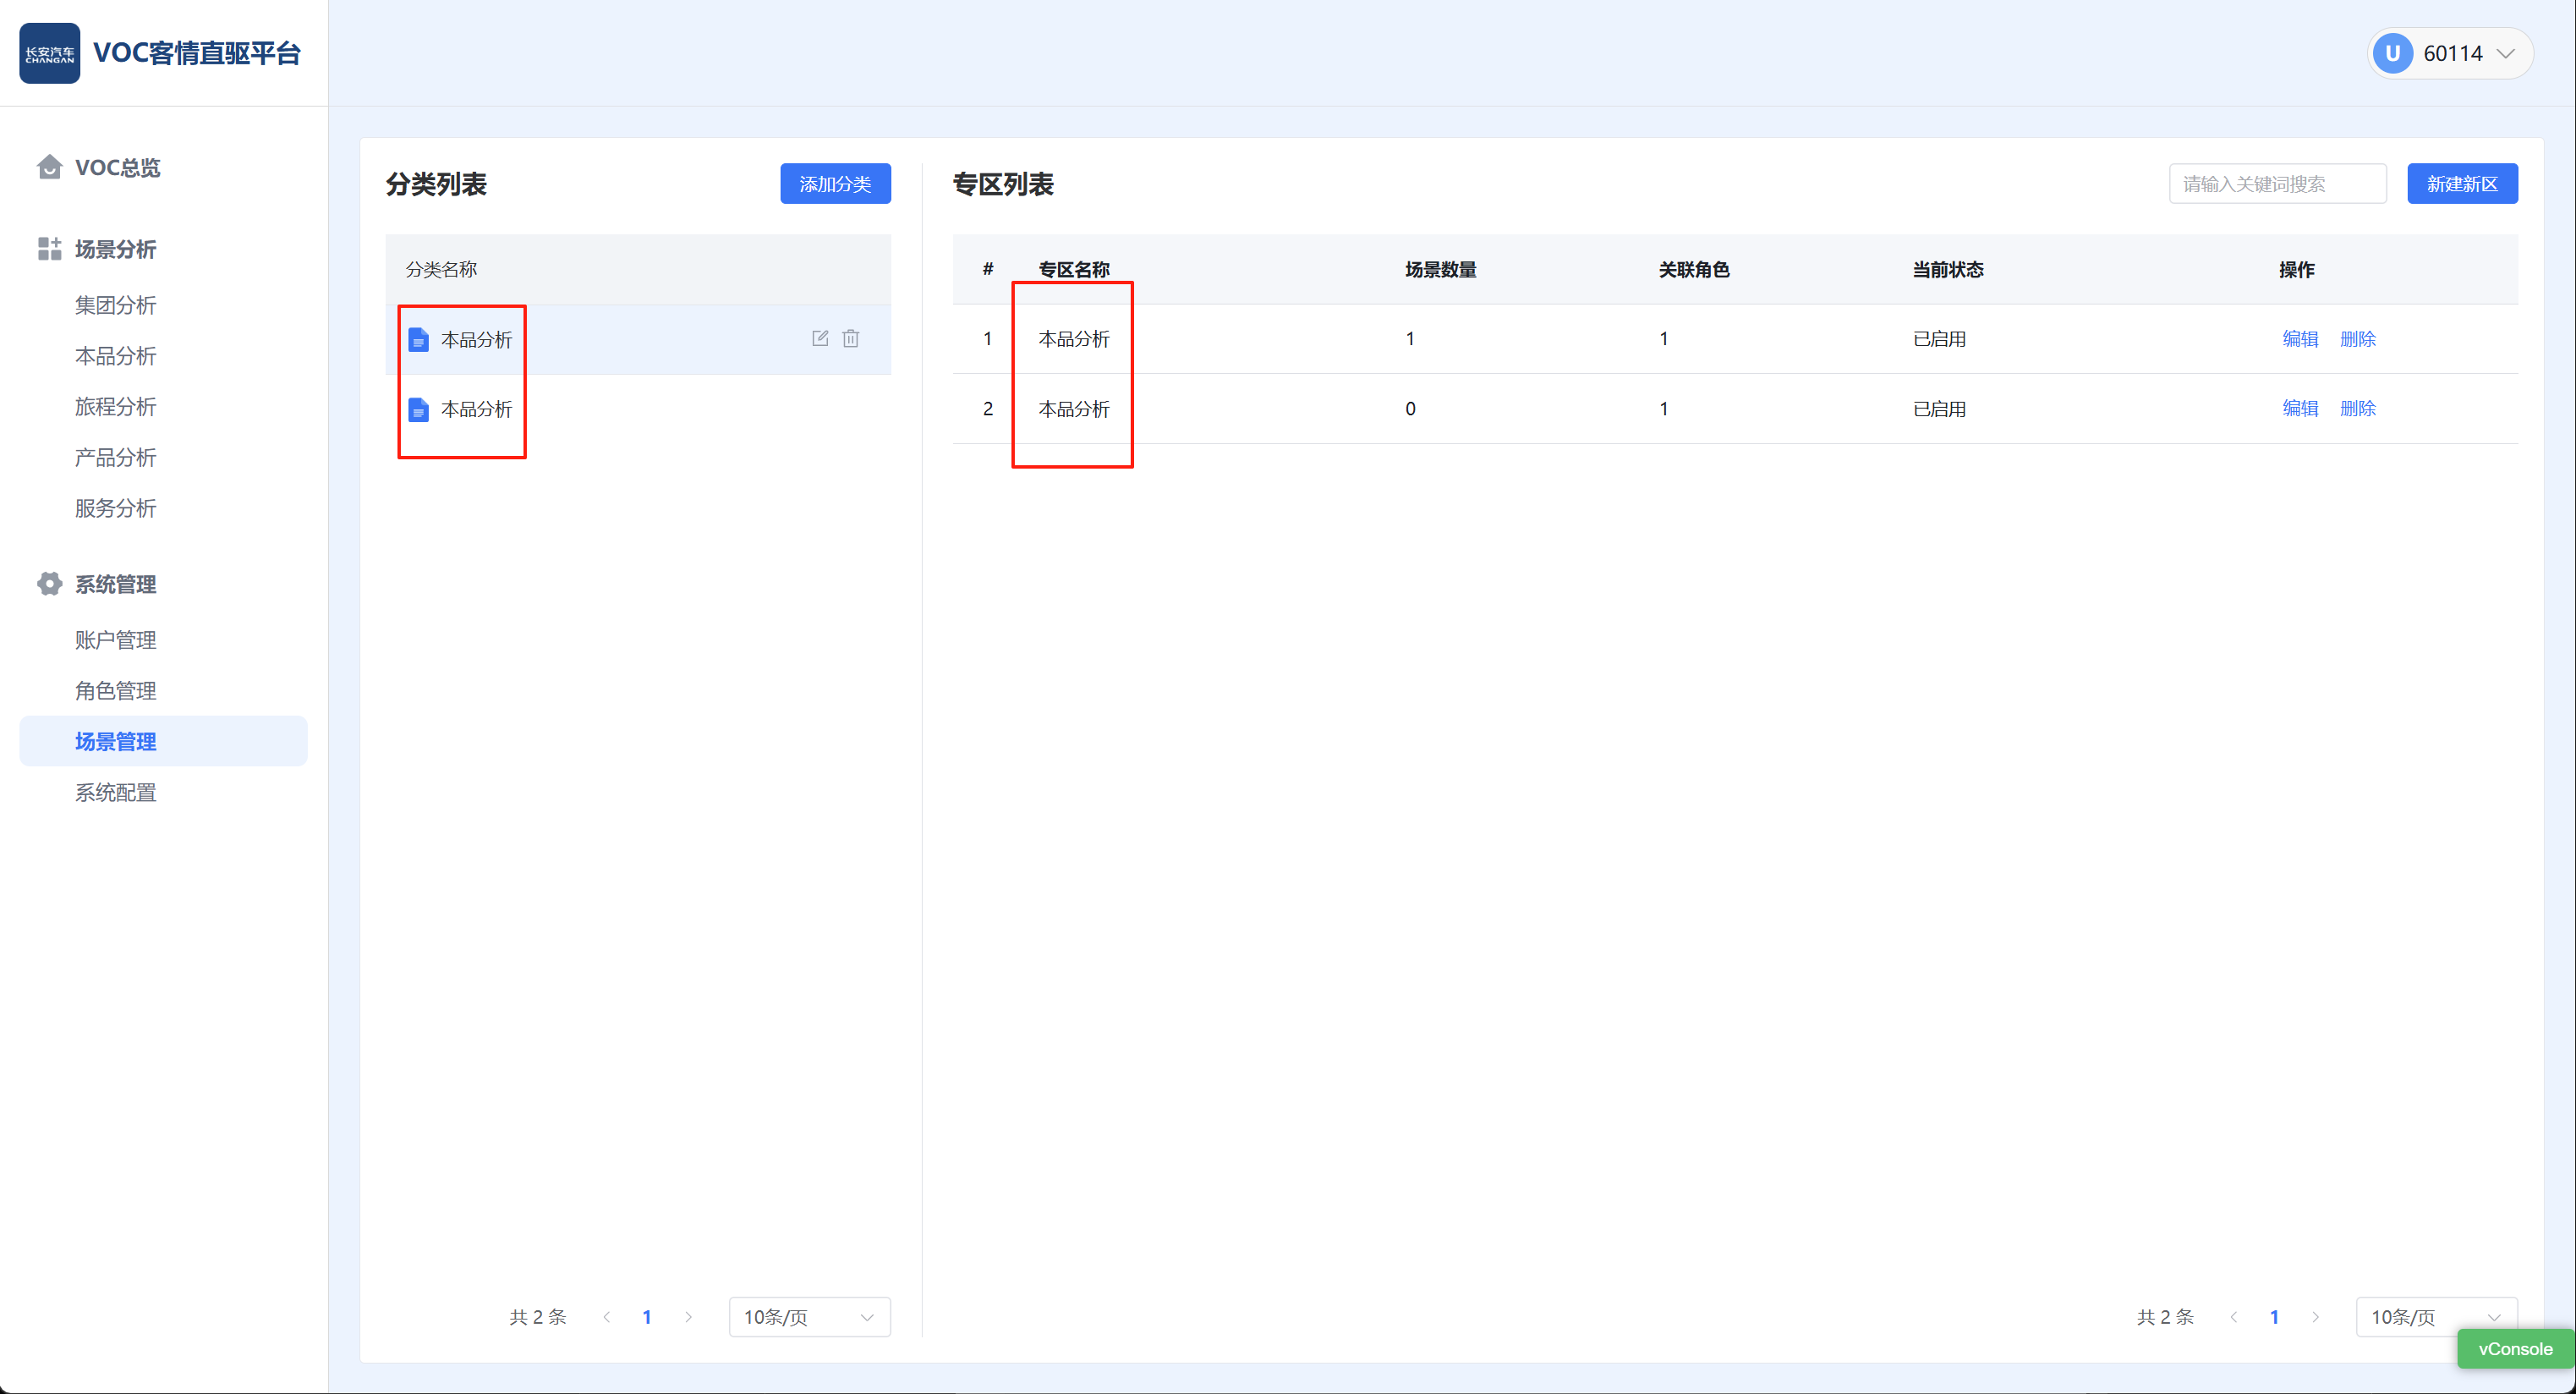2576x1394 pixels.
Task: Click 删除 link in zone row 2
Action: 2357,409
